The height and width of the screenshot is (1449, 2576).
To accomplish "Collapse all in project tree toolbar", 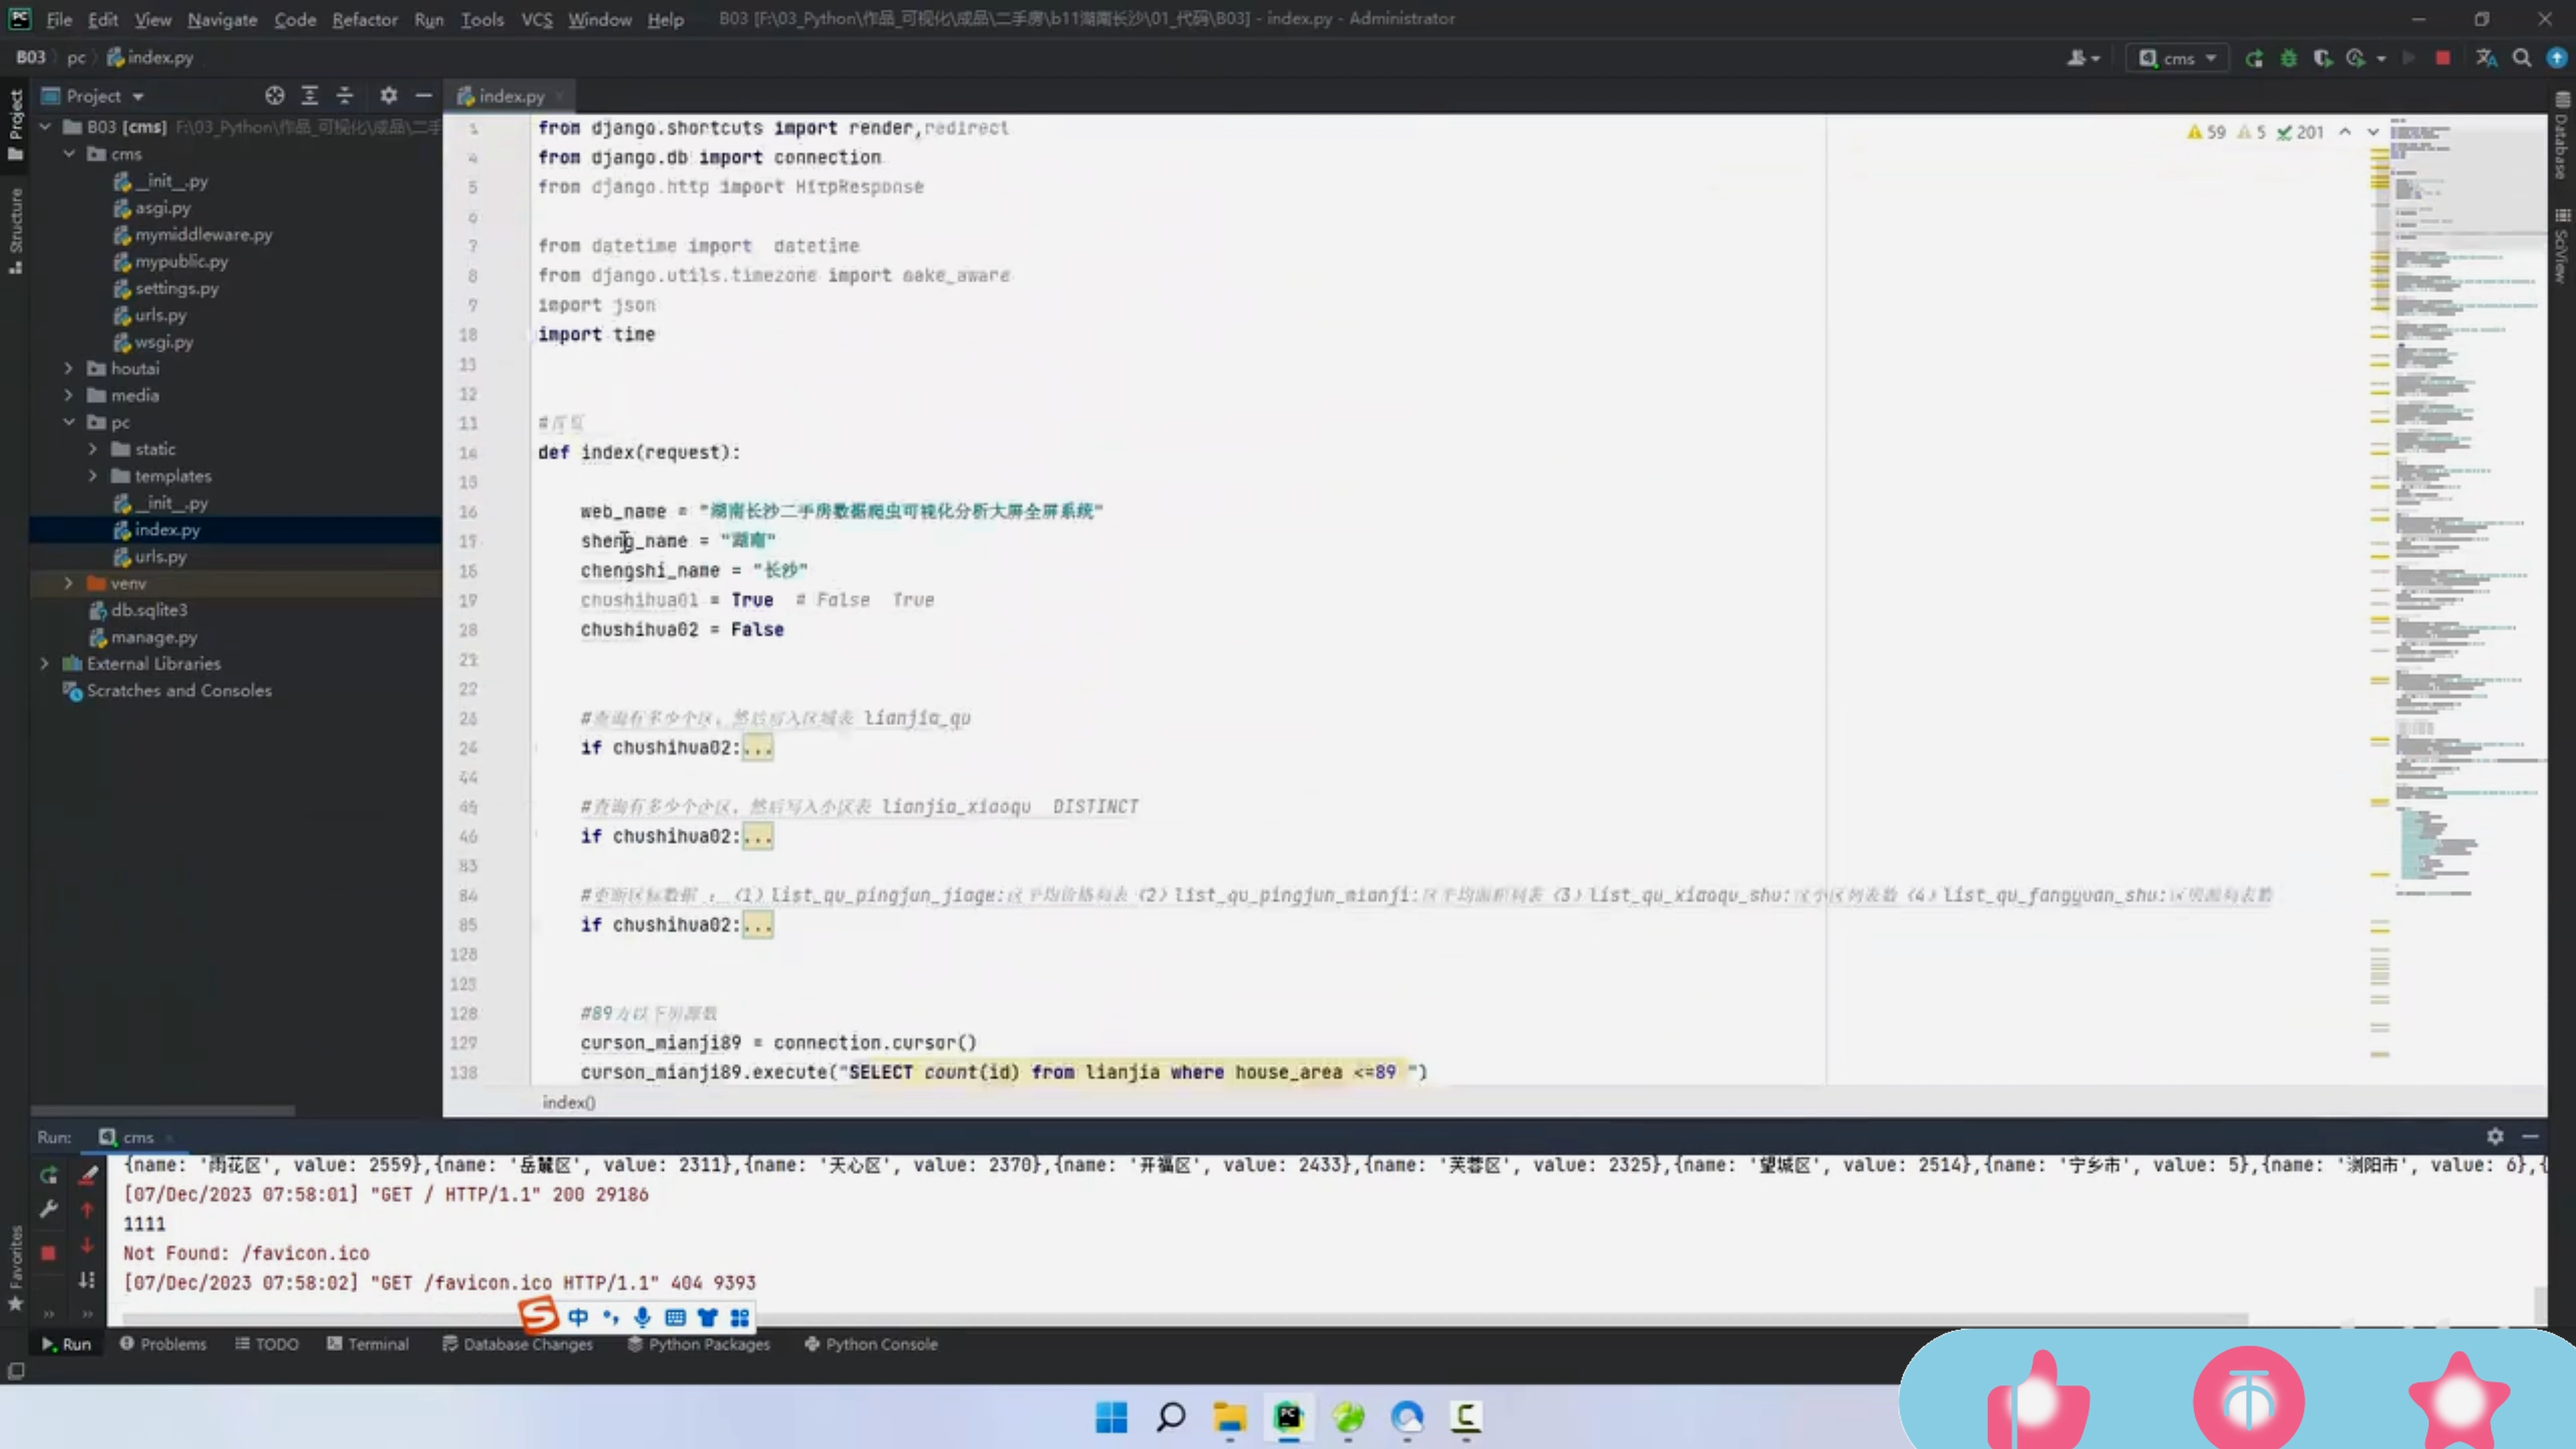I will (345, 96).
